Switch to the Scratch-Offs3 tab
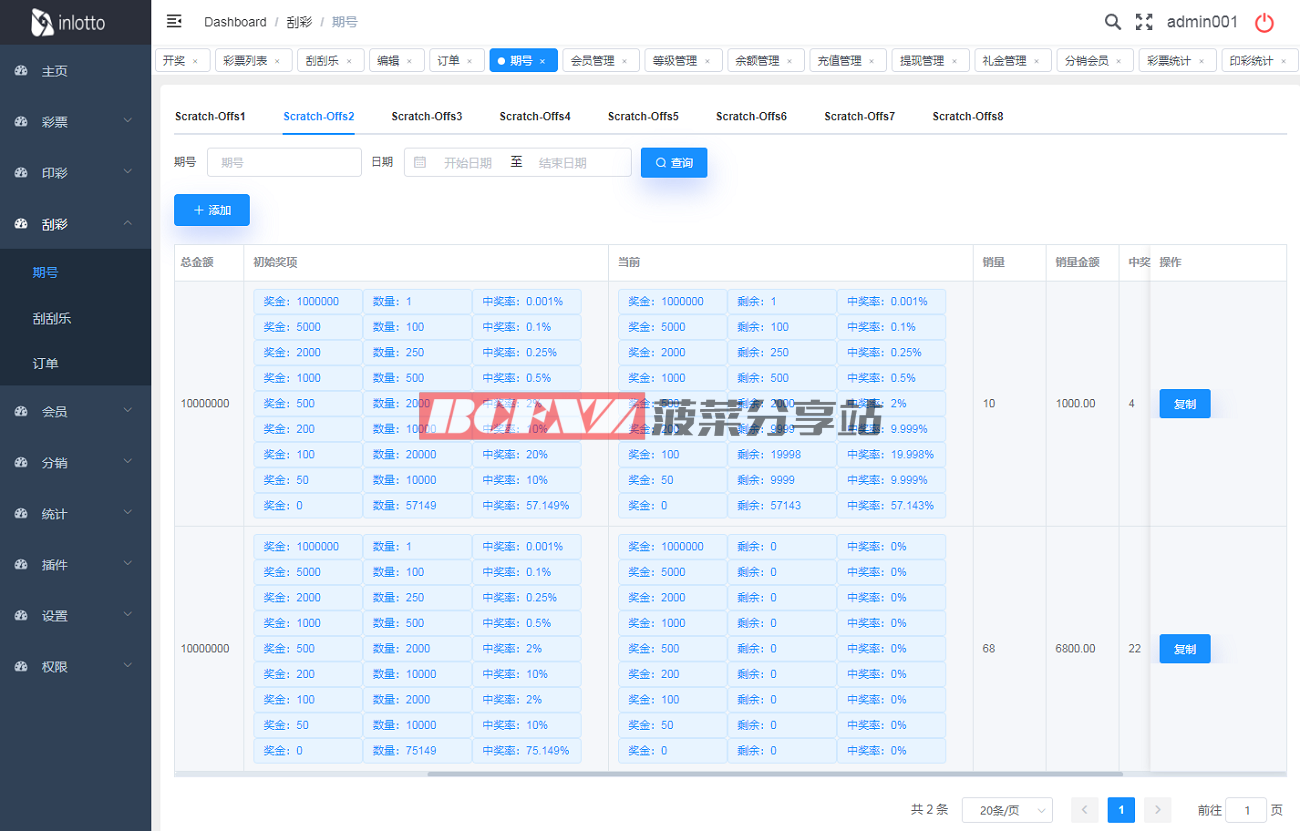Screen dimensions: 1300x831 (427, 116)
